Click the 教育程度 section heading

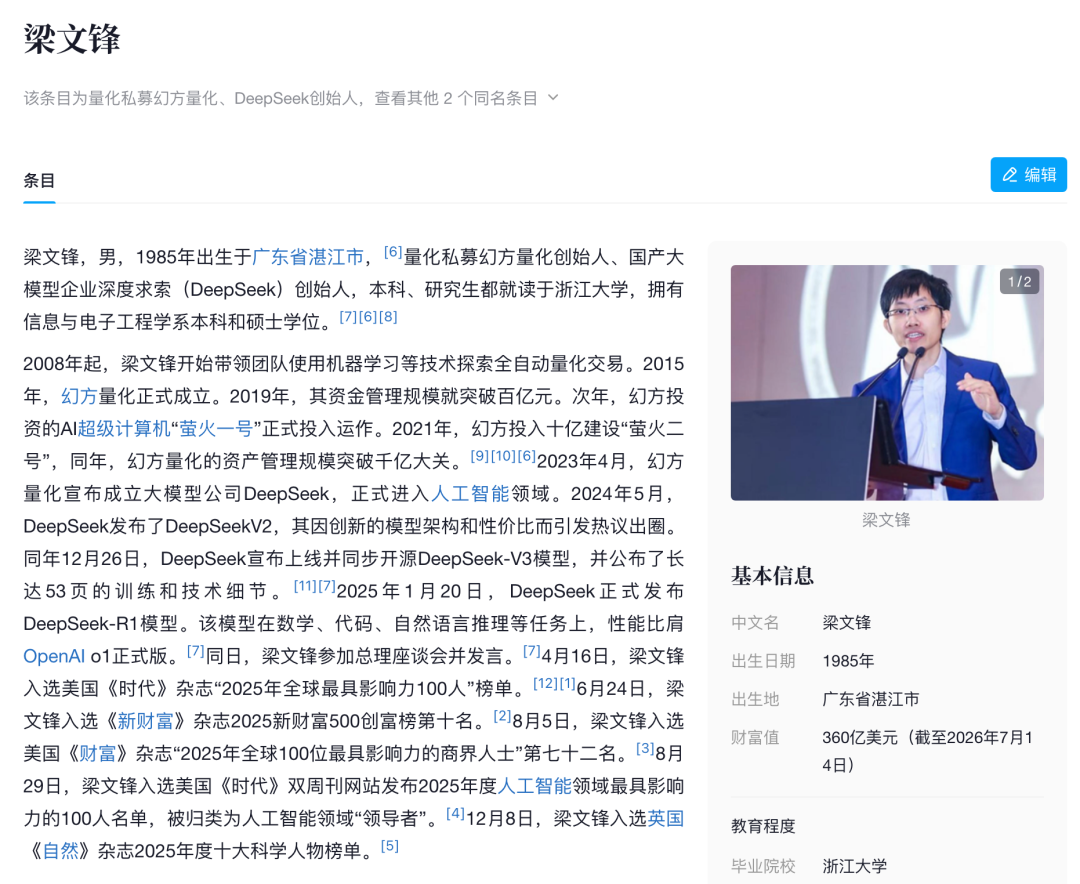coord(763,826)
